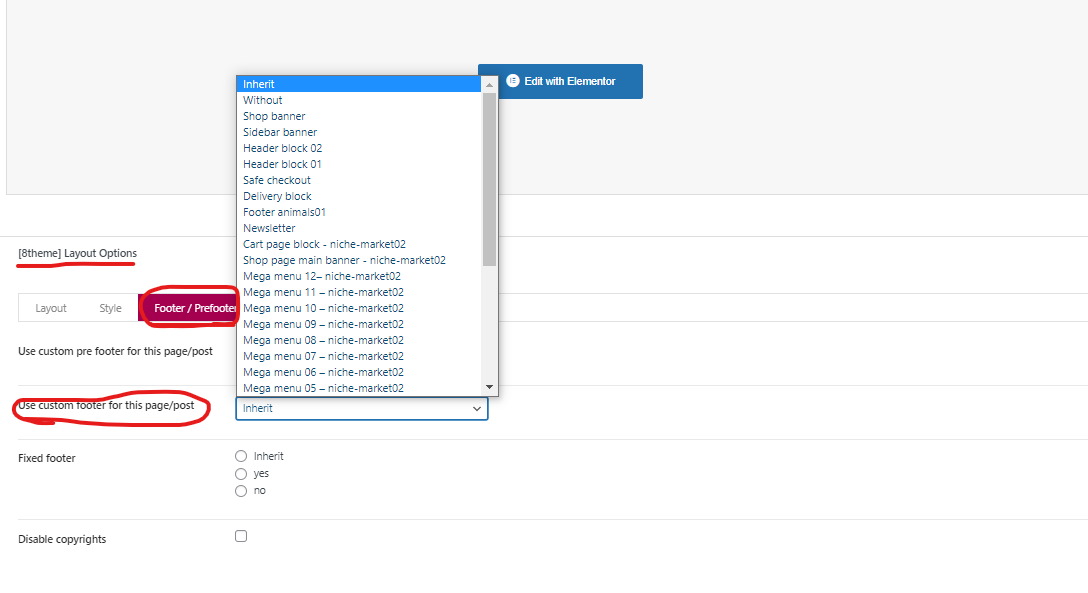Select Shop page main banner - niche-market02
Screen dimensions: 1088x593
tap(359, 260)
